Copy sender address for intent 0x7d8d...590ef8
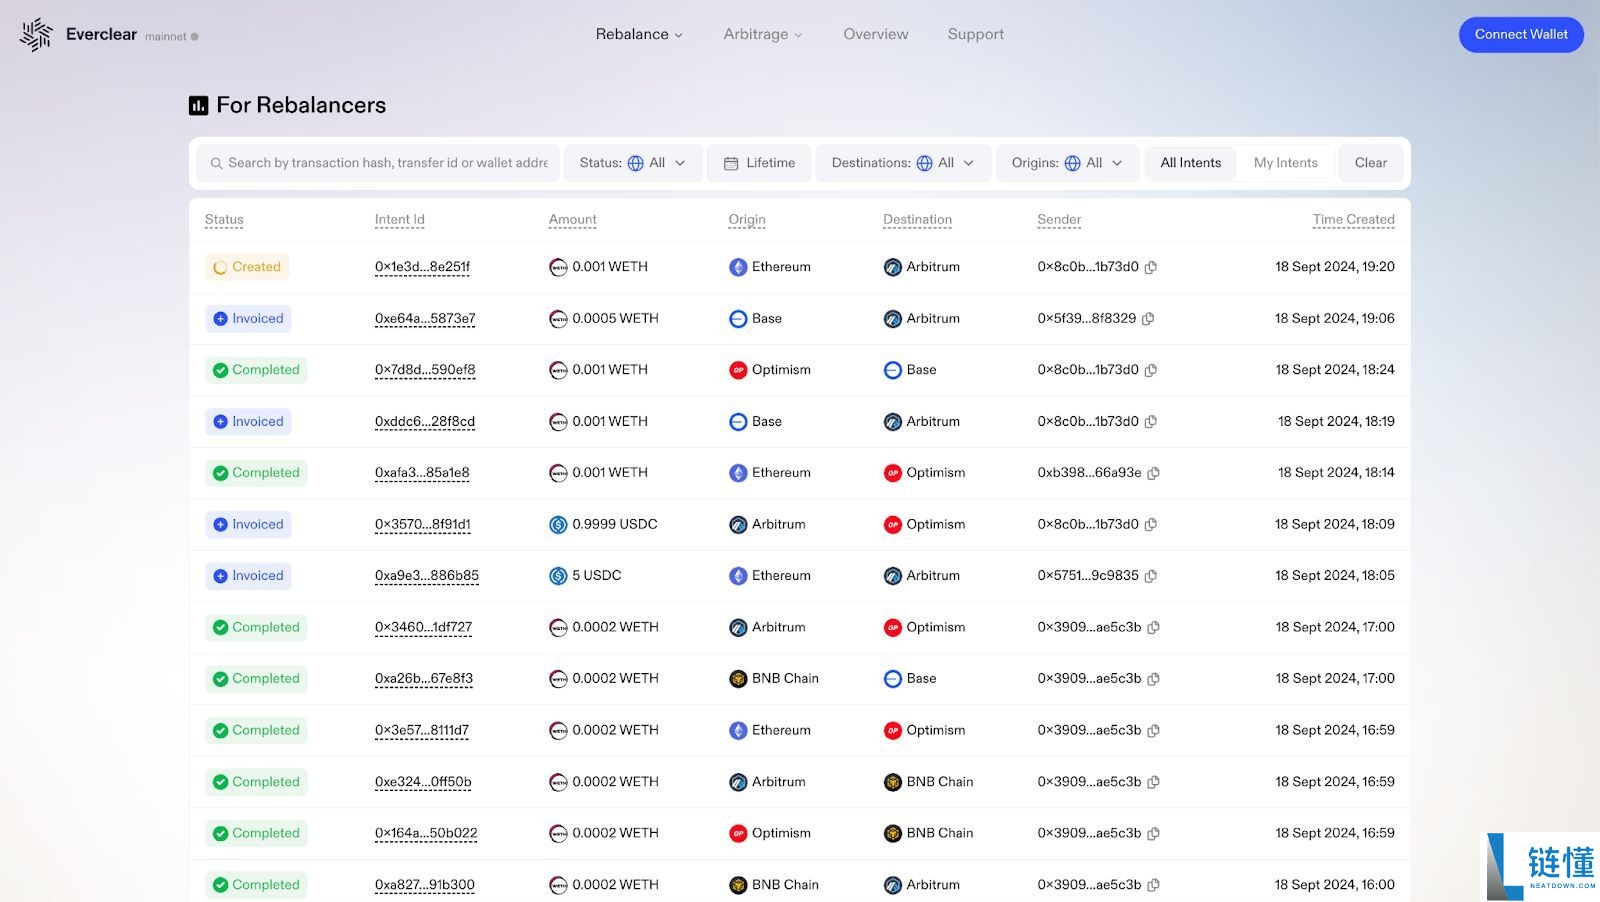1600x902 pixels. click(1151, 370)
